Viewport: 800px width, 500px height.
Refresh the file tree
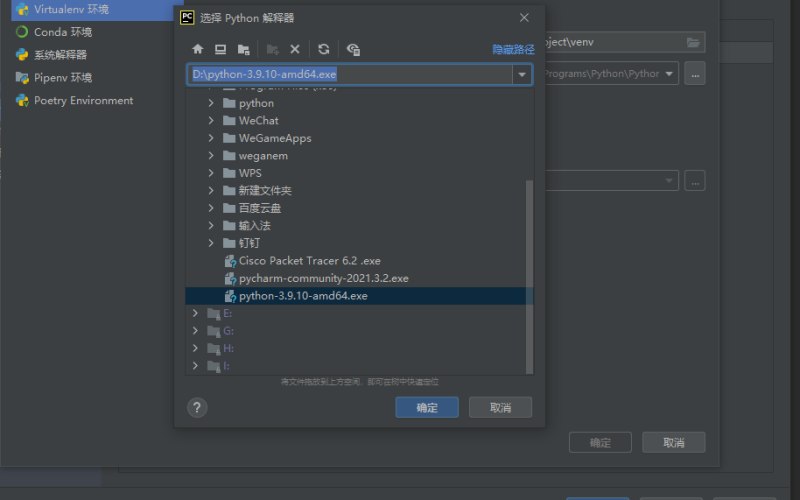[x=323, y=49]
